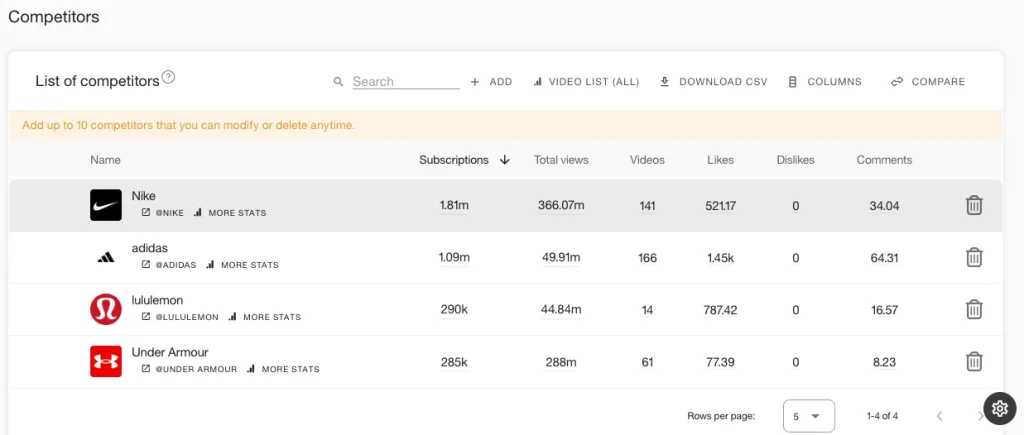The height and width of the screenshot is (435, 1024).
Task: Open the COLUMNS chooser
Action: 825,82
